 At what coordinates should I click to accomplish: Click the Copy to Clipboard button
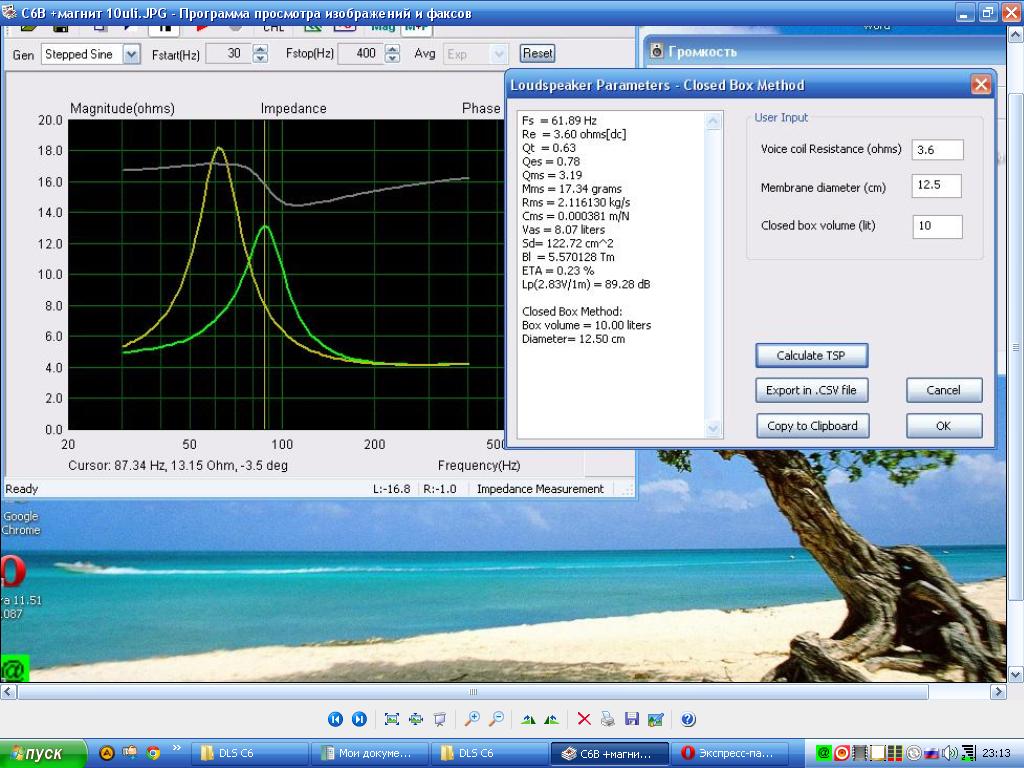(x=813, y=426)
